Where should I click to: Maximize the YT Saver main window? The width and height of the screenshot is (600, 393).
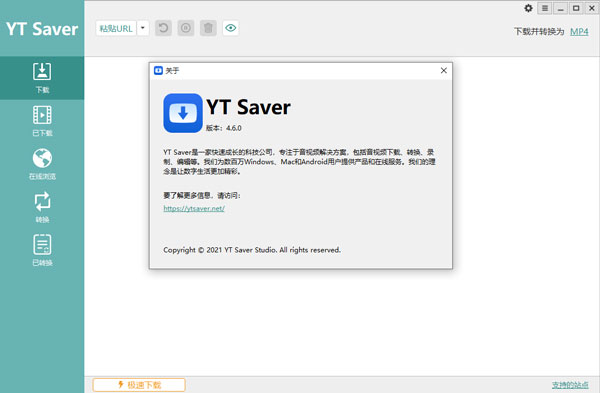pos(576,8)
